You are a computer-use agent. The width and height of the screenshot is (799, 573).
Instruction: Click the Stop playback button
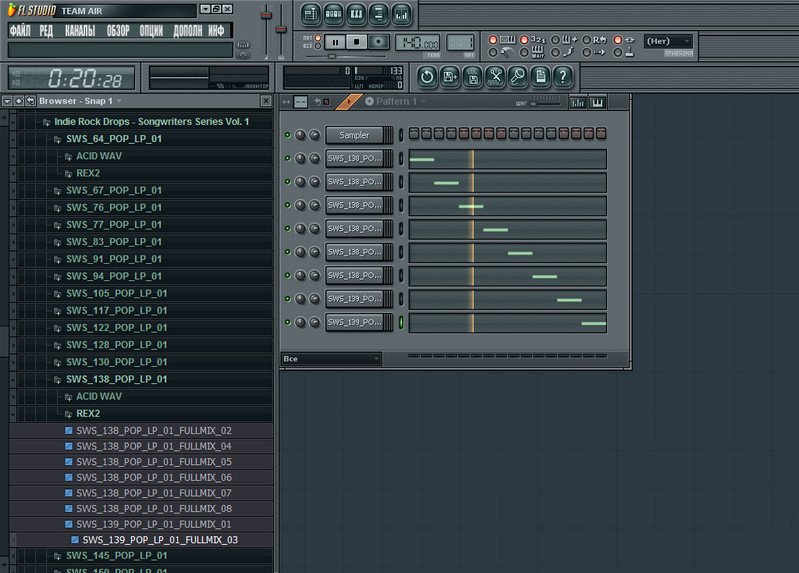[356, 42]
